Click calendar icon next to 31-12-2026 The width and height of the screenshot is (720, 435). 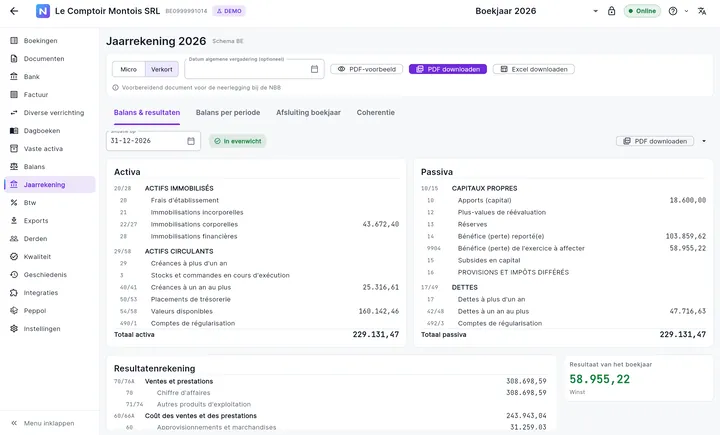191,141
